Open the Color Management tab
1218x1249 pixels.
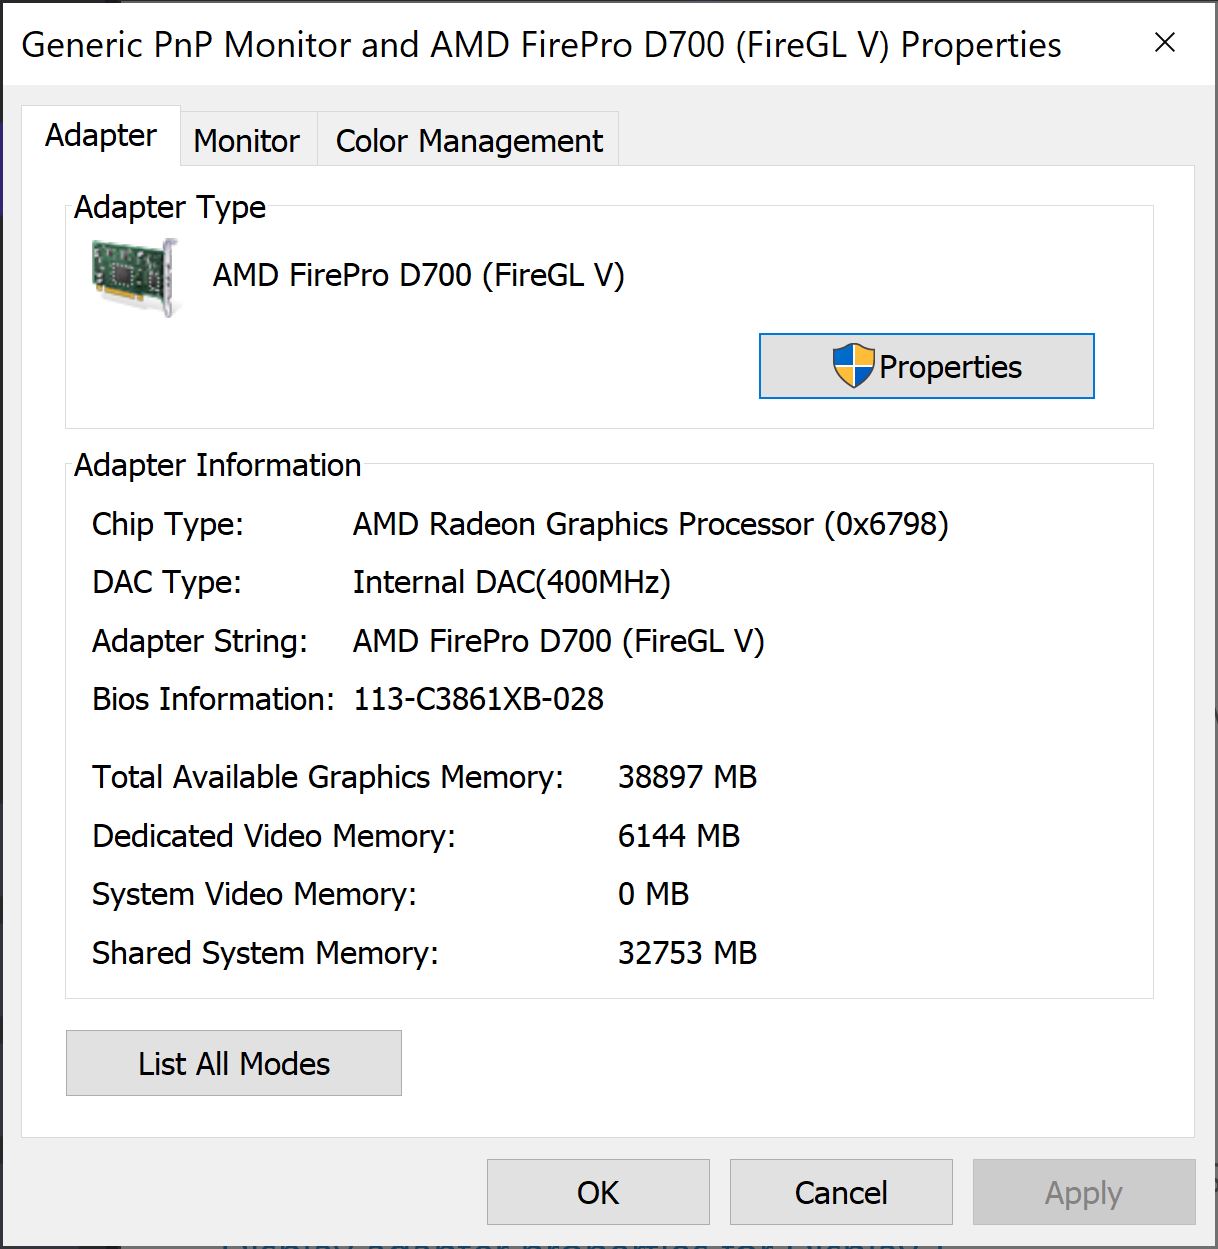click(469, 141)
